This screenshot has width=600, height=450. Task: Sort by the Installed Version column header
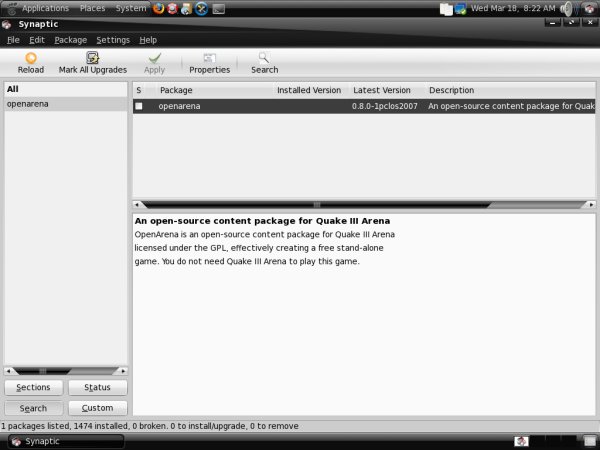[x=311, y=90]
